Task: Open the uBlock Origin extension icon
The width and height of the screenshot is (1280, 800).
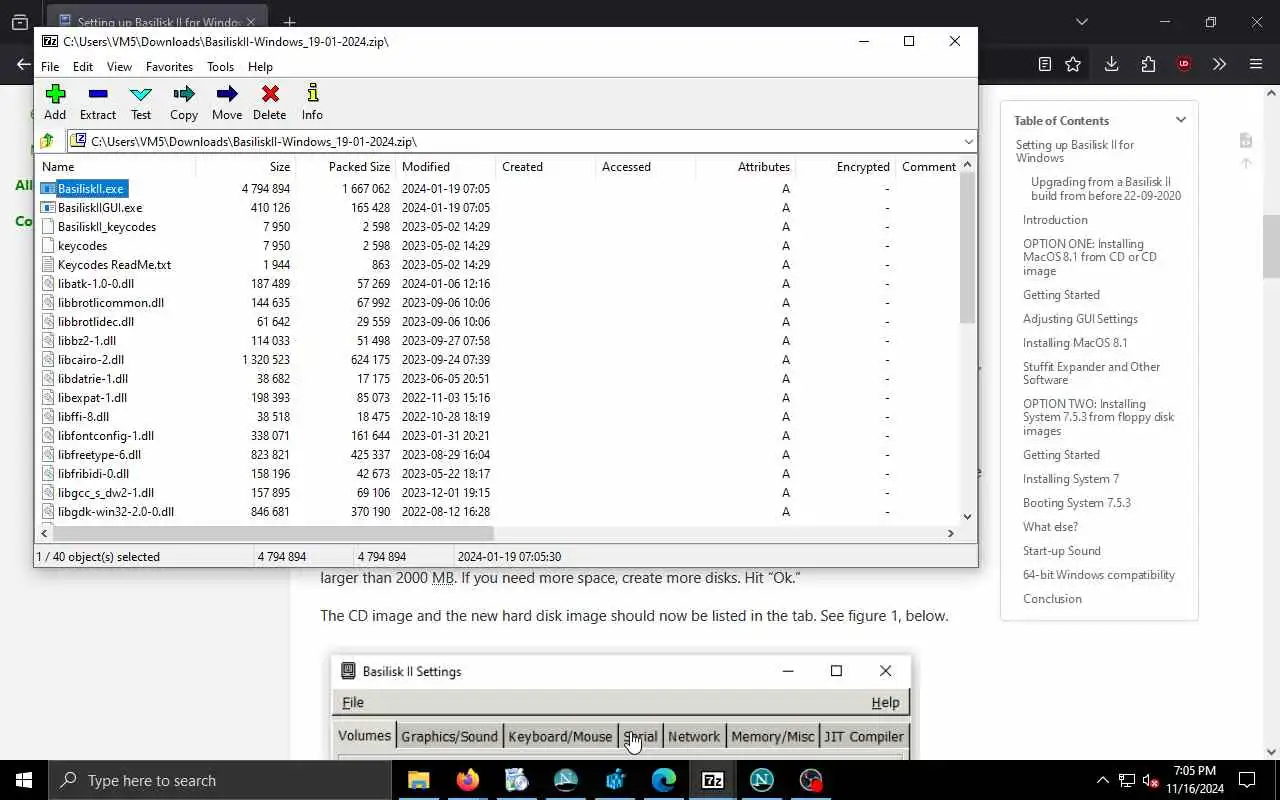Action: (x=1184, y=64)
